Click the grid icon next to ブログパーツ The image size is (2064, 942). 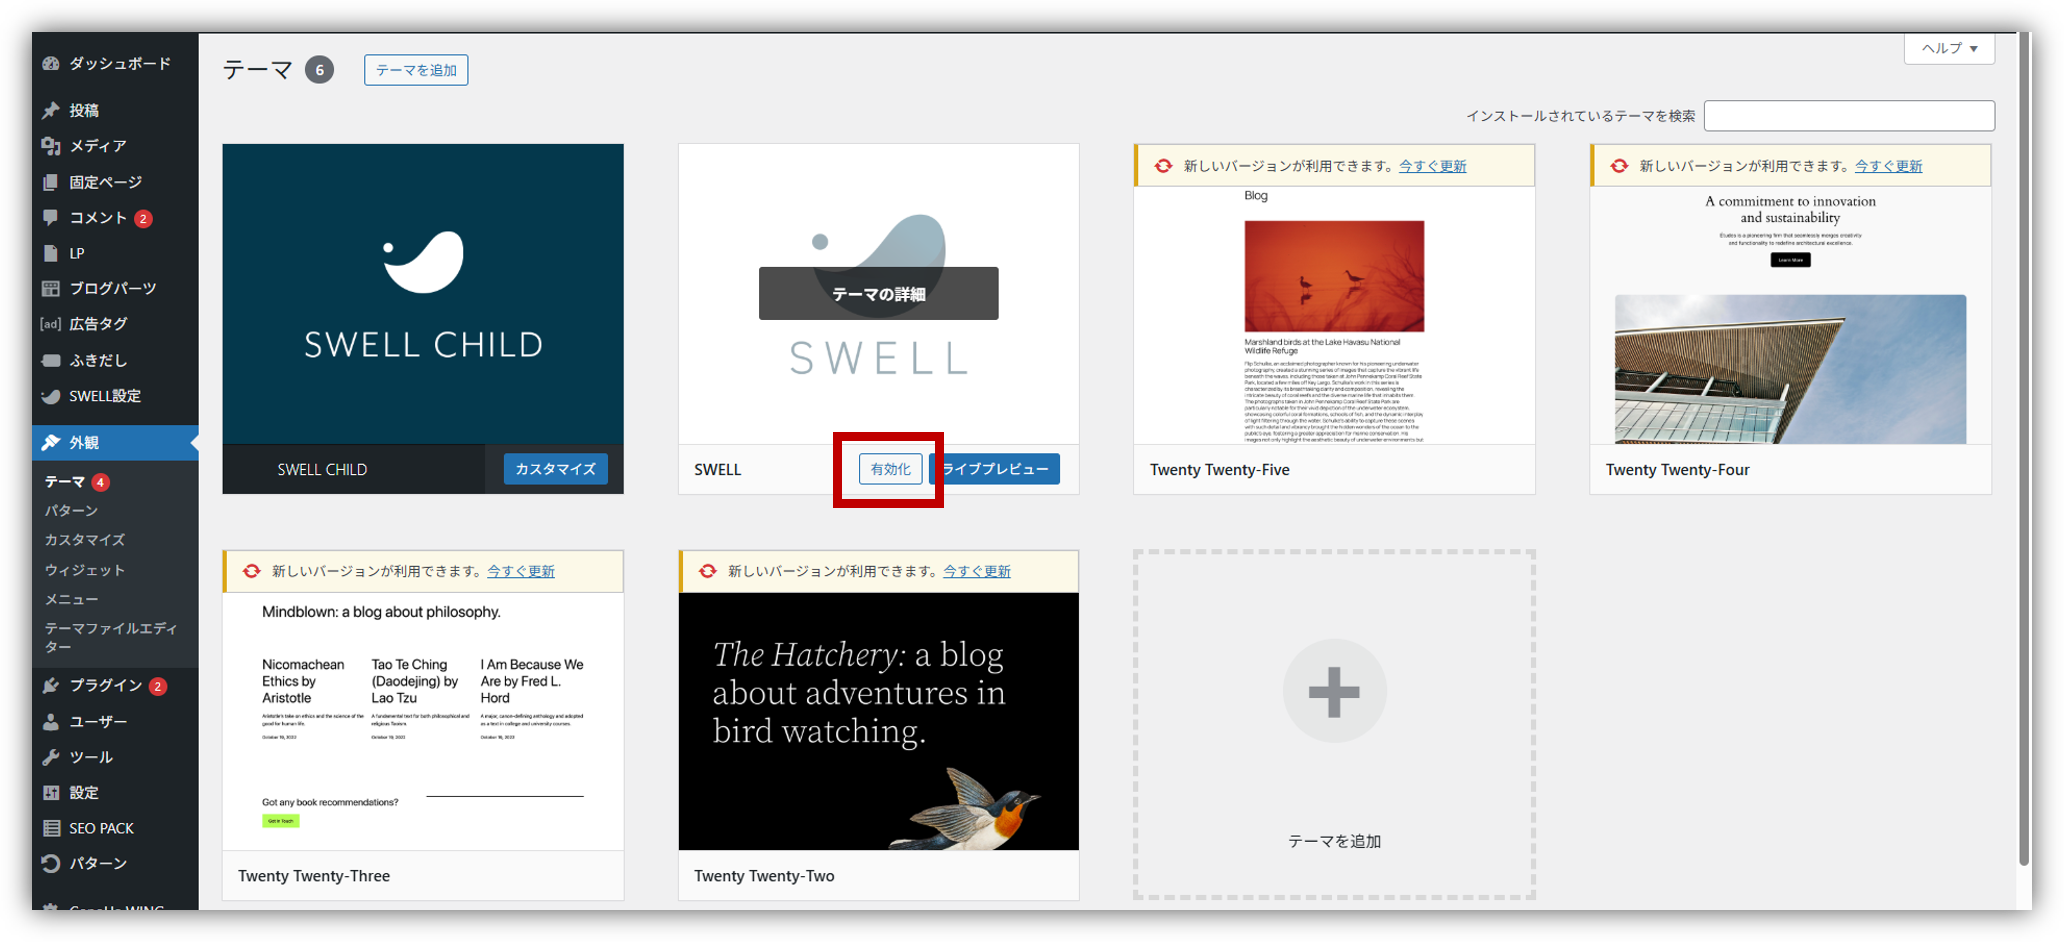tap(51, 288)
